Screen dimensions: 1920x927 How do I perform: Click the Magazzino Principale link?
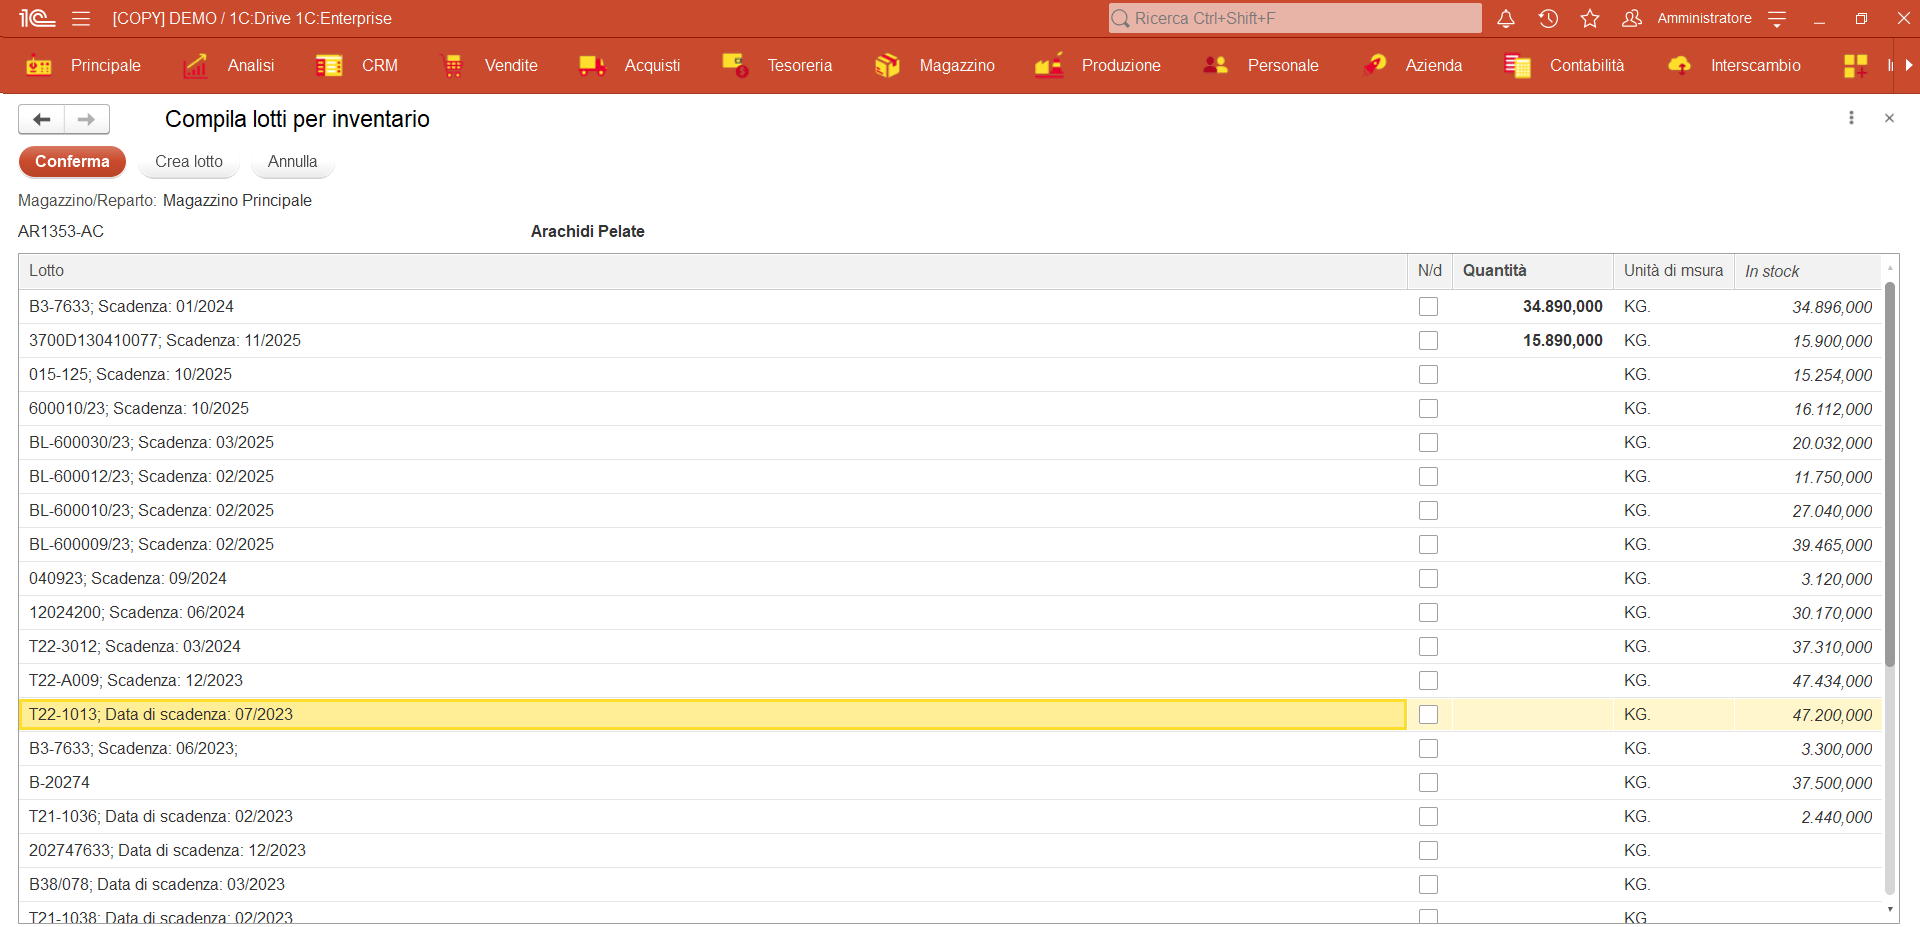237,200
